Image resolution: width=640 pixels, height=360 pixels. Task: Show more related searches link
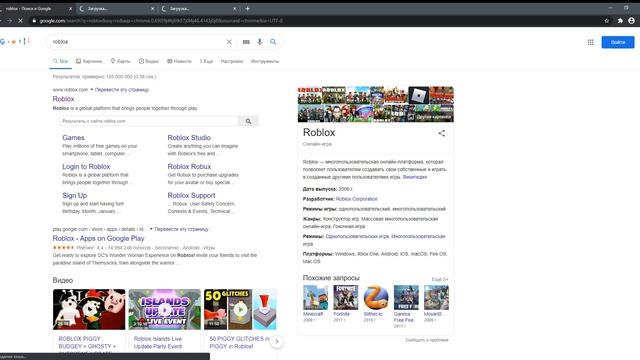[x=440, y=279]
